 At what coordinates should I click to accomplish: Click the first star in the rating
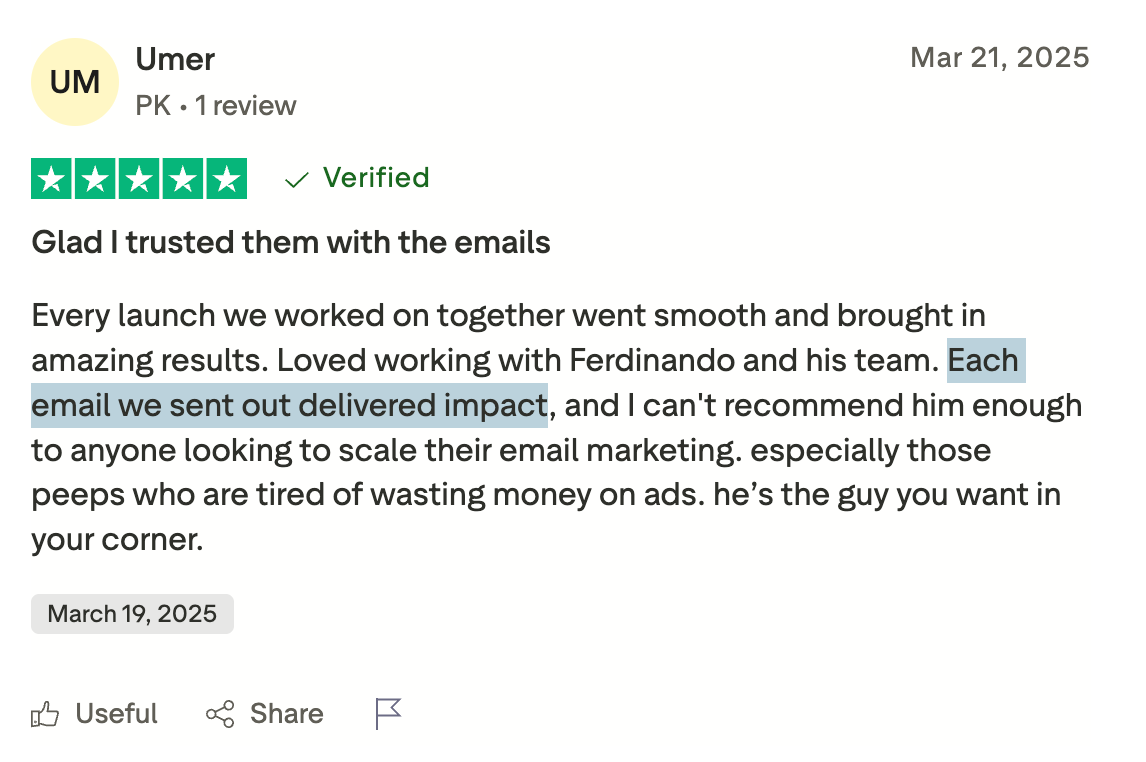coord(53,180)
